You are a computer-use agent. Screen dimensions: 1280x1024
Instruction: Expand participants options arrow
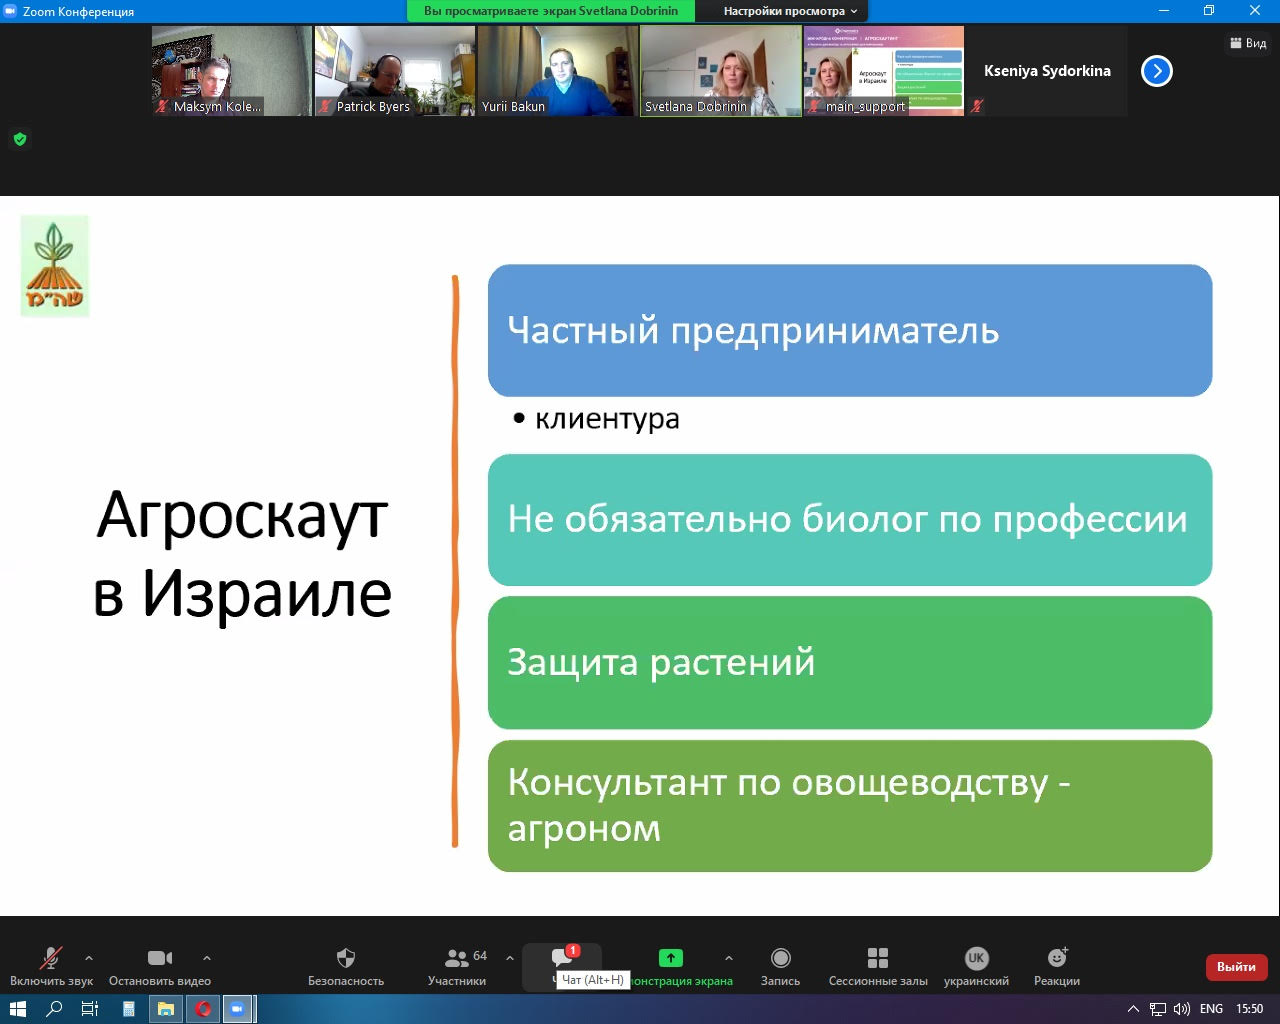tap(510, 958)
